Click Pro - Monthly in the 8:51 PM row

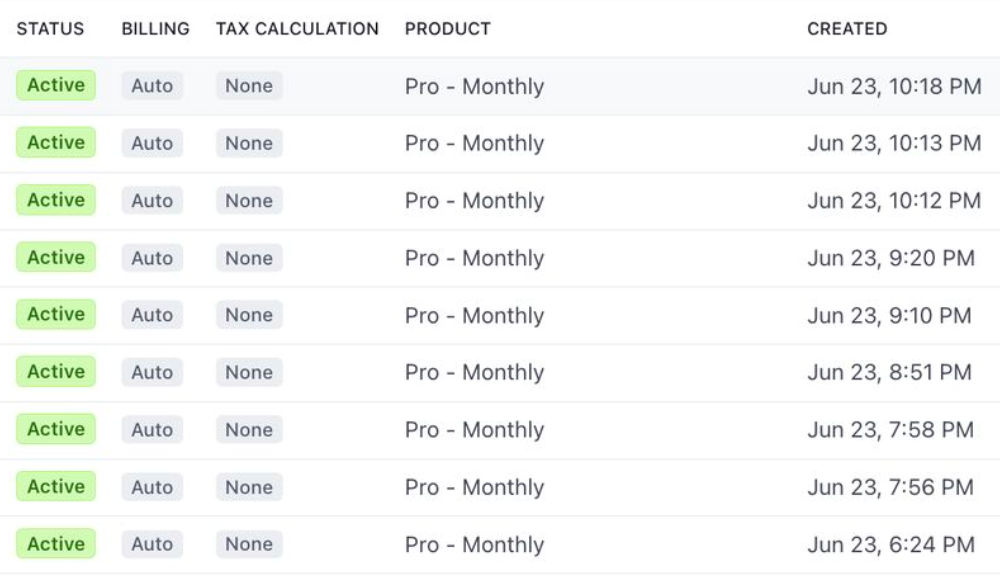click(474, 373)
